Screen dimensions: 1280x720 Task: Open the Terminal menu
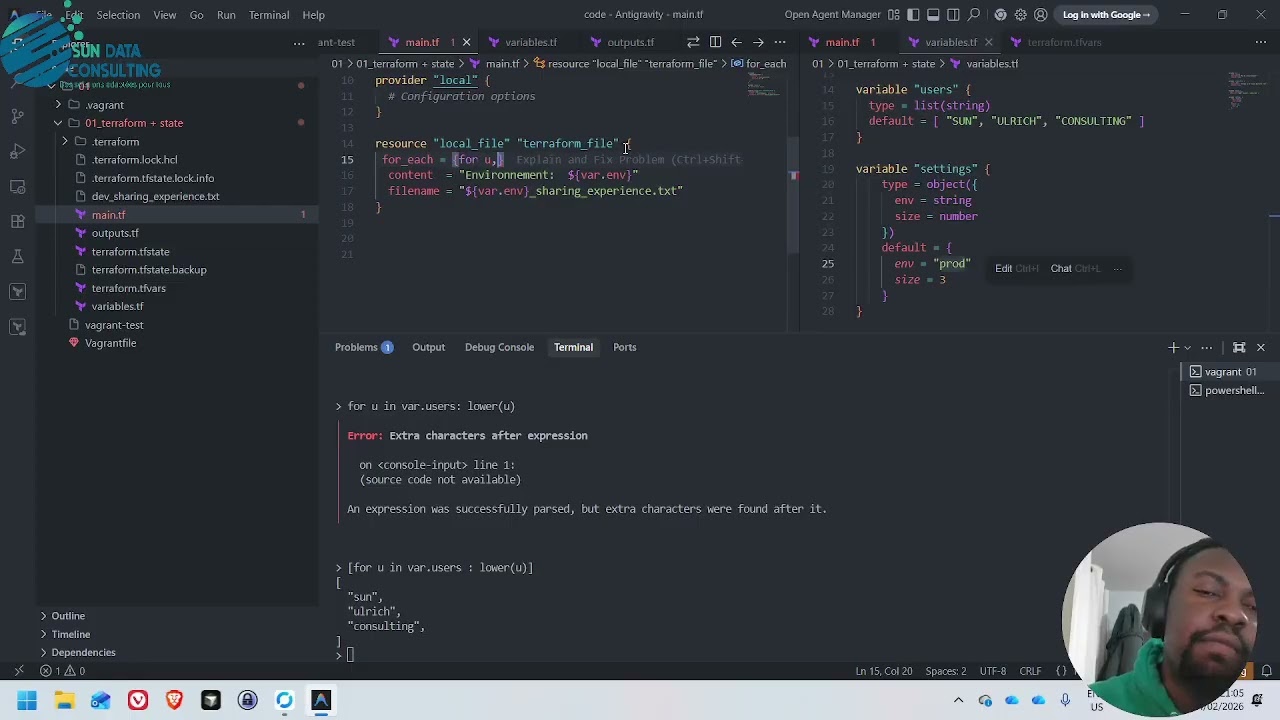point(269,15)
